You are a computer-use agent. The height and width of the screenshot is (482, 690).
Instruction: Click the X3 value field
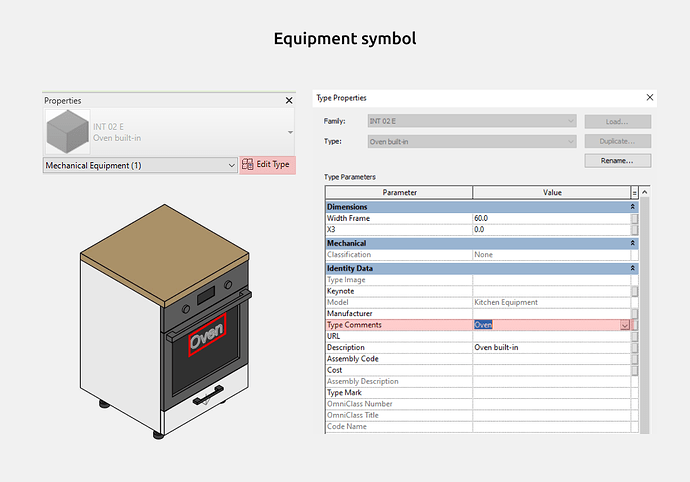[x=550, y=229]
